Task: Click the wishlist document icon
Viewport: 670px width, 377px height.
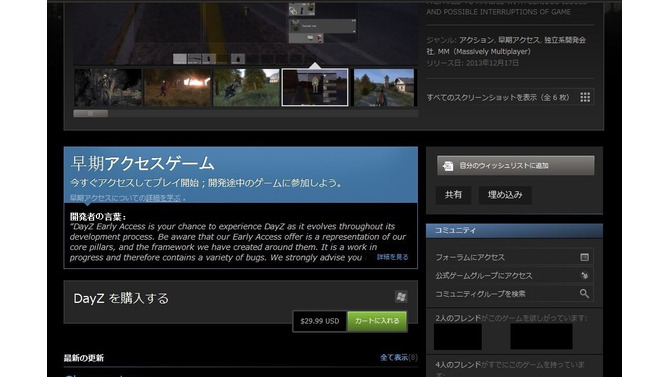Action: click(x=448, y=165)
